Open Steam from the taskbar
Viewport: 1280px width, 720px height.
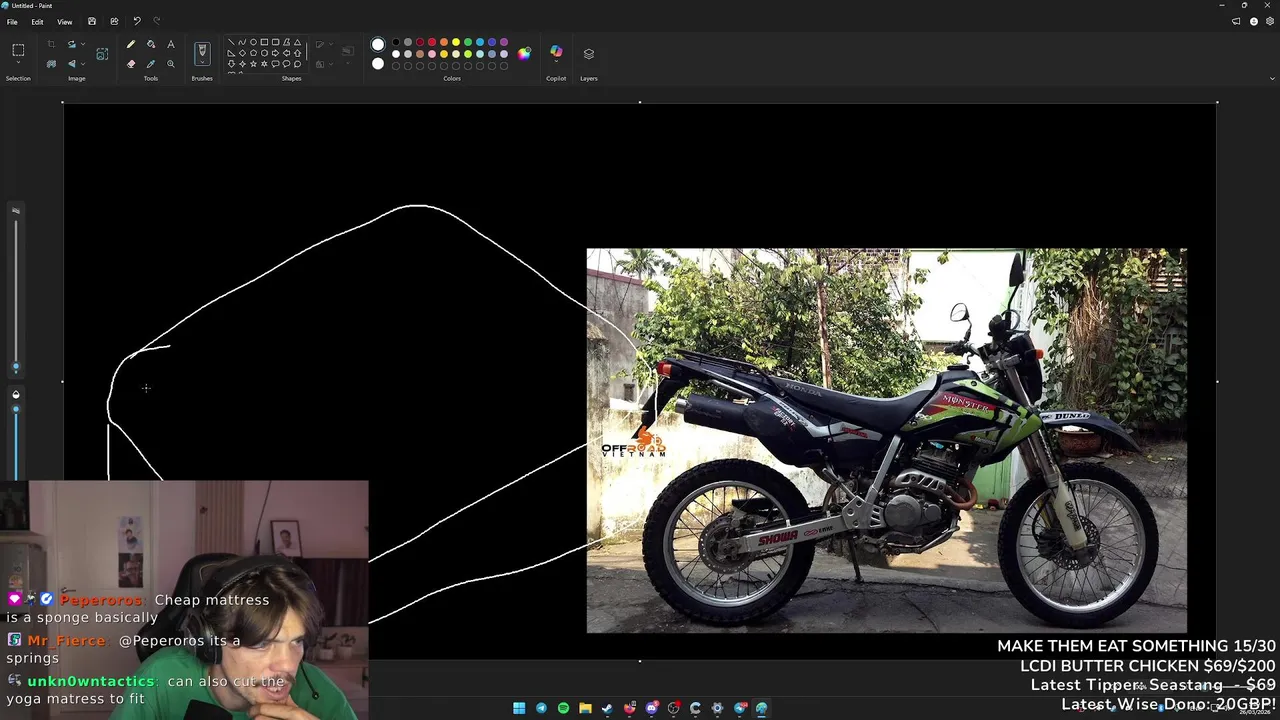(607, 708)
